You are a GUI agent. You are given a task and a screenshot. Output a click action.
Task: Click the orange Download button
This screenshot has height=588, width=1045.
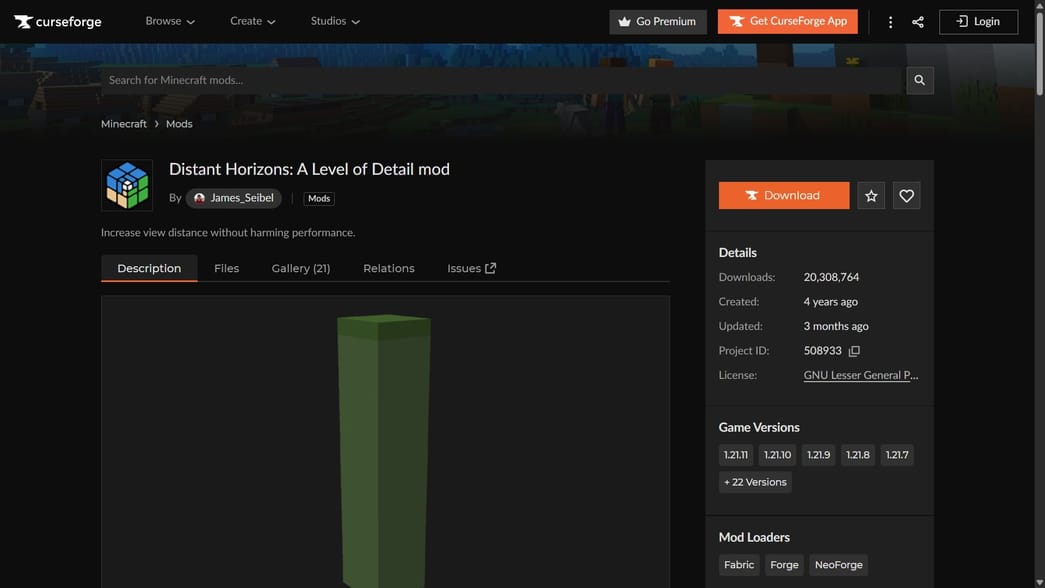click(x=784, y=195)
